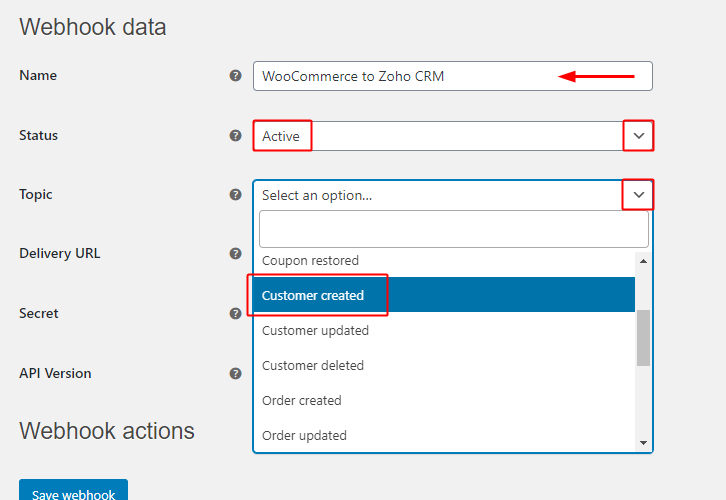Choose Order created option
Image resolution: width=726 pixels, height=500 pixels.
pos(444,400)
